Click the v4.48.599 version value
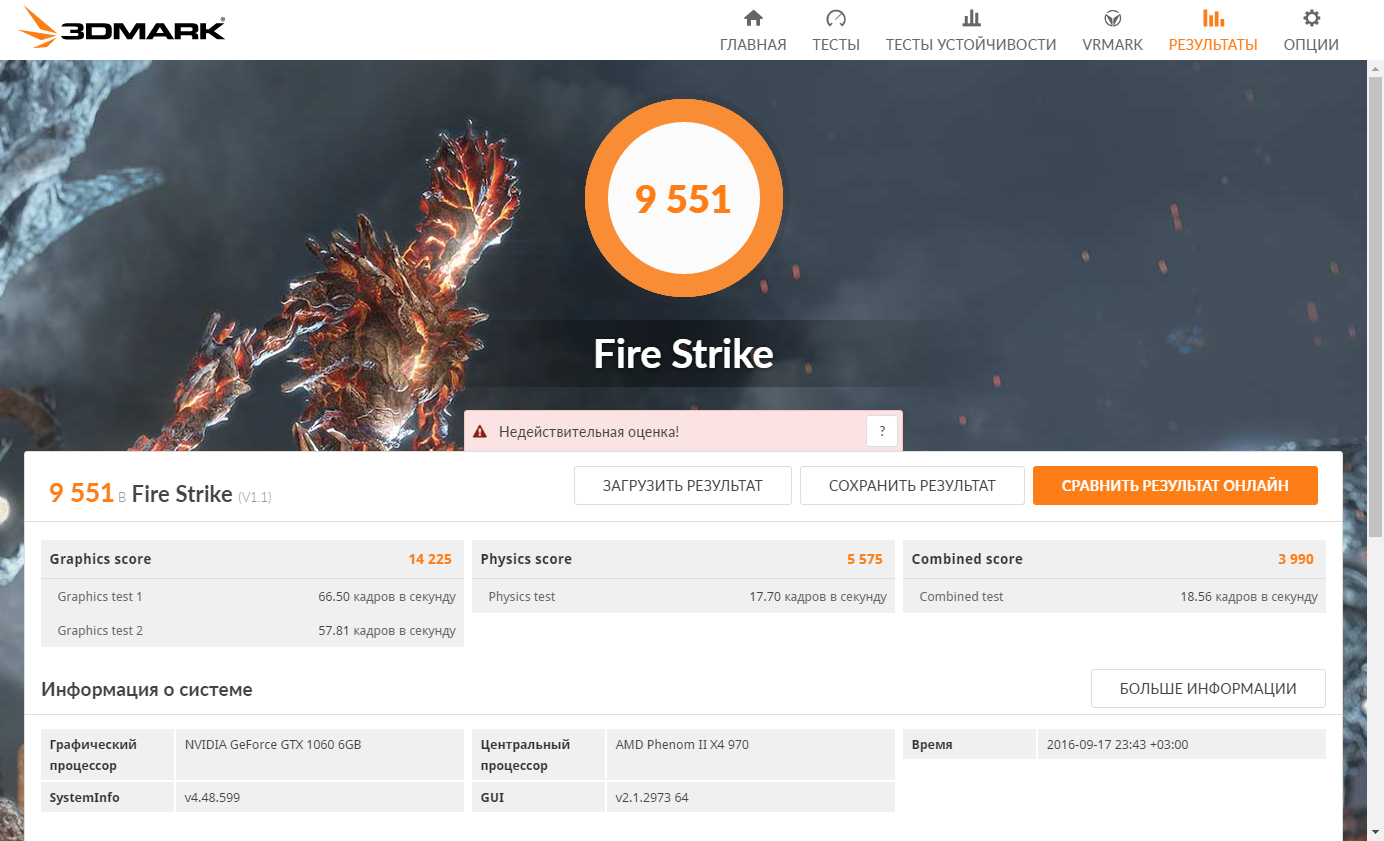Screen dimensions: 1384x841 212,798
